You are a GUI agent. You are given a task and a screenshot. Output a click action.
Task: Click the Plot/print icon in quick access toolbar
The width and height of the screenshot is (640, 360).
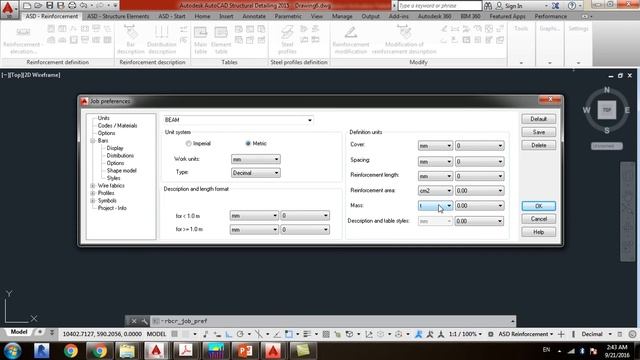tap(72, 5)
